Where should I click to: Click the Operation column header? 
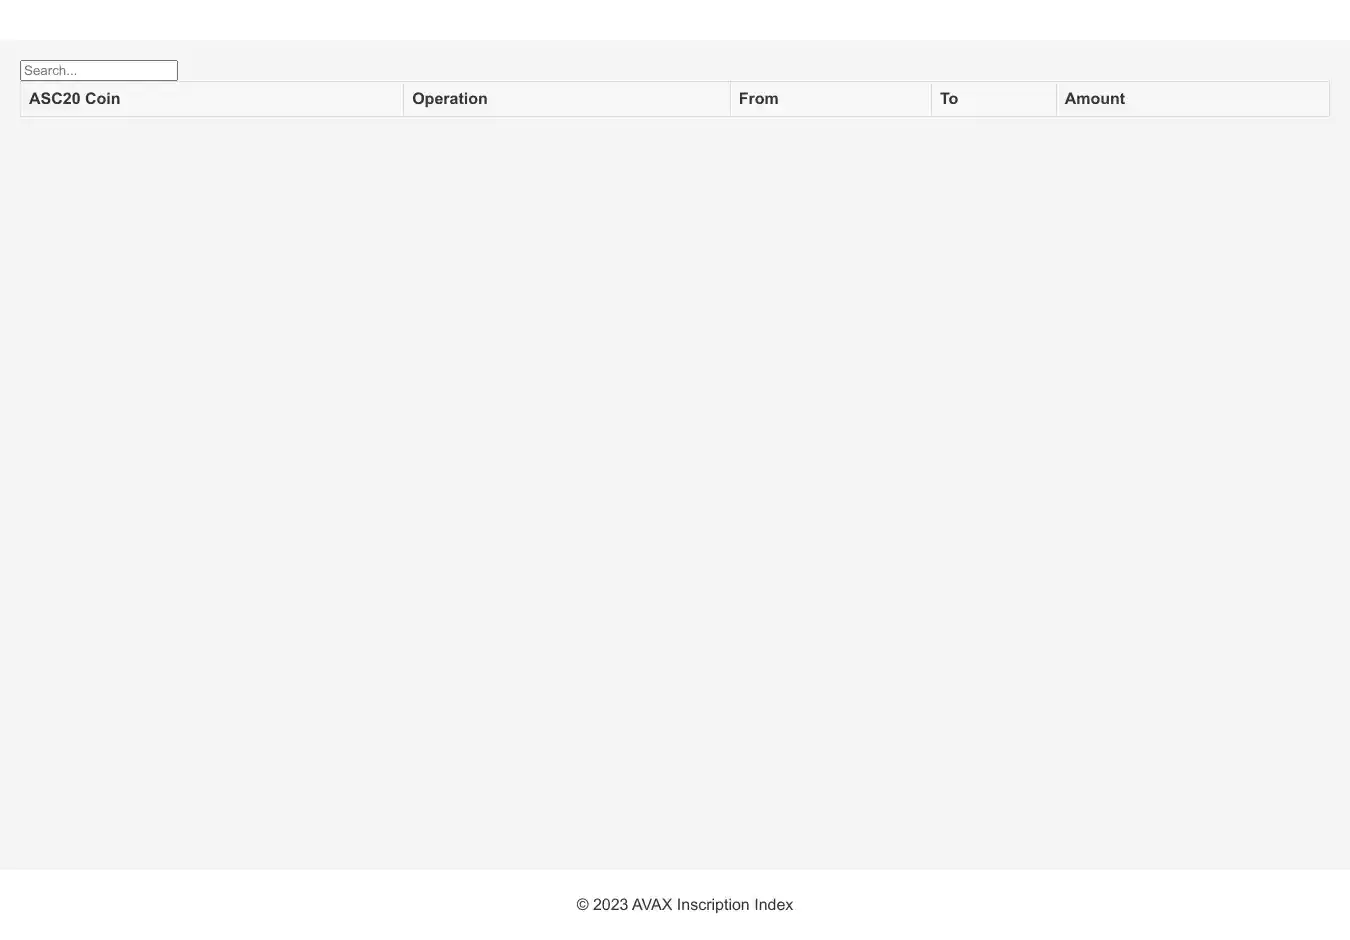pos(449,99)
